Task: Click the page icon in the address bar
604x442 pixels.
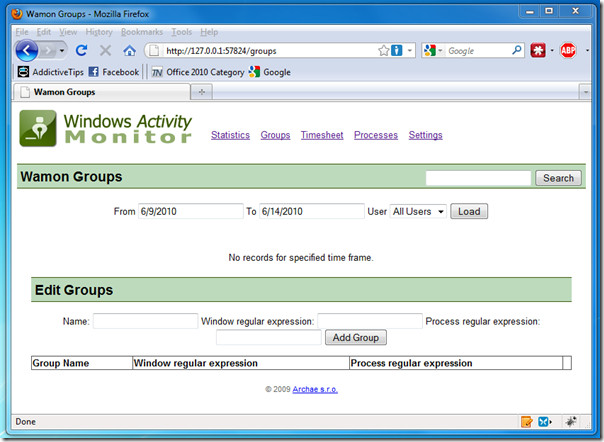Action: pos(154,50)
